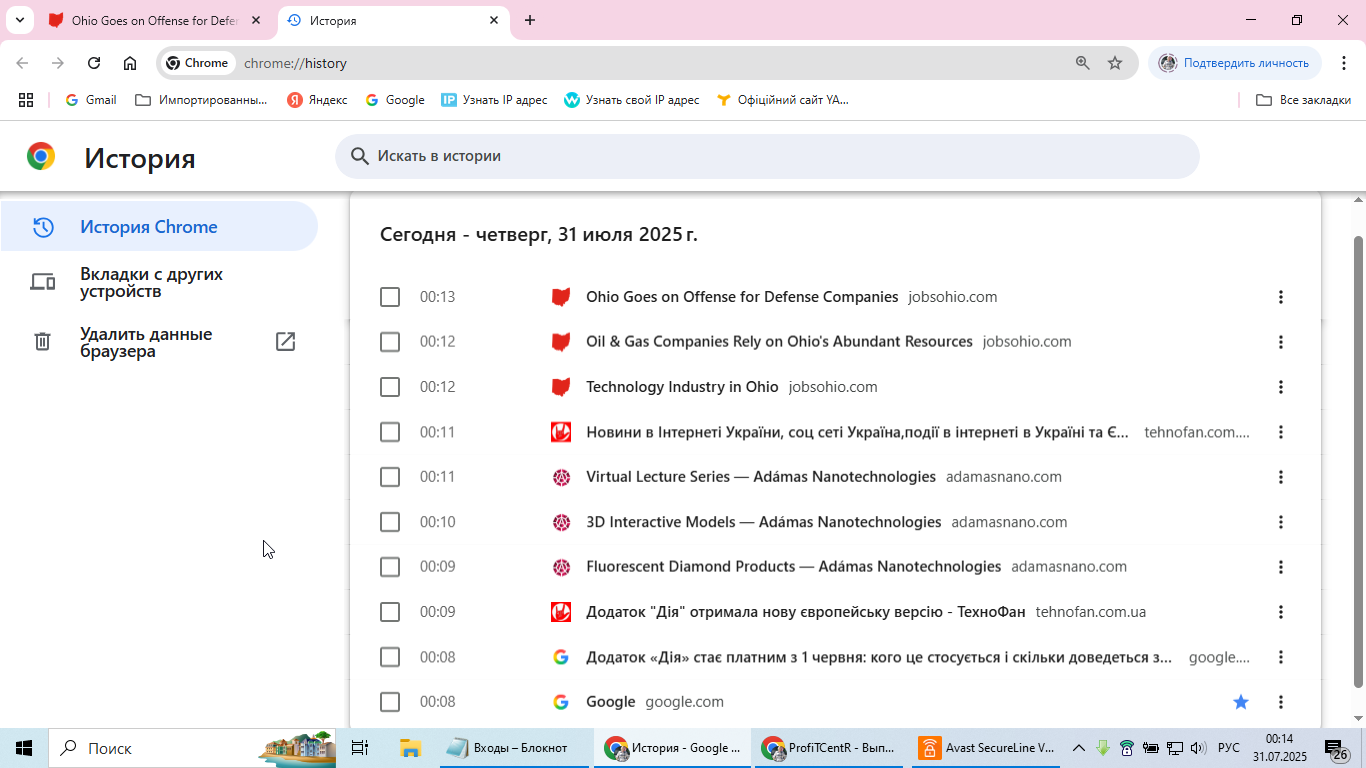Click the reload page icon
The width and height of the screenshot is (1366, 768).
pyautogui.click(x=94, y=63)
